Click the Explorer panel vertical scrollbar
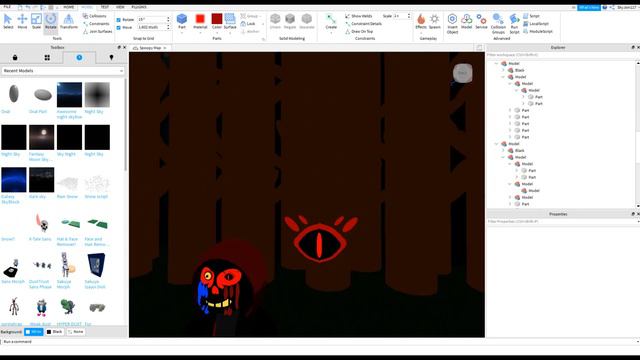The width and height of the screenshot is (640, 360). point(638,134)
